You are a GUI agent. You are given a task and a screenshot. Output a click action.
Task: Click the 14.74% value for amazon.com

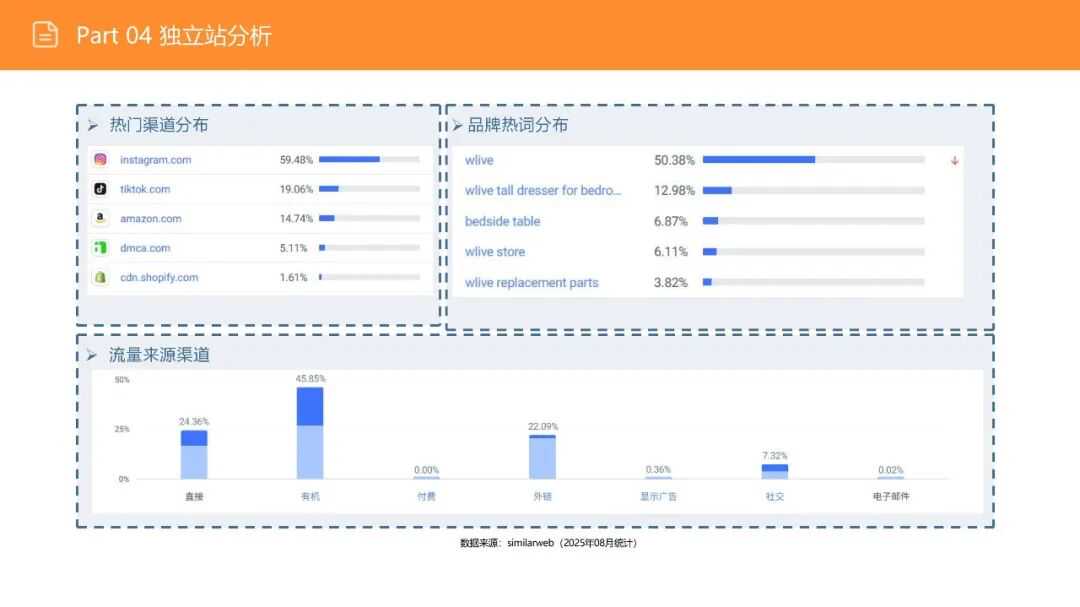click(296, 218)
